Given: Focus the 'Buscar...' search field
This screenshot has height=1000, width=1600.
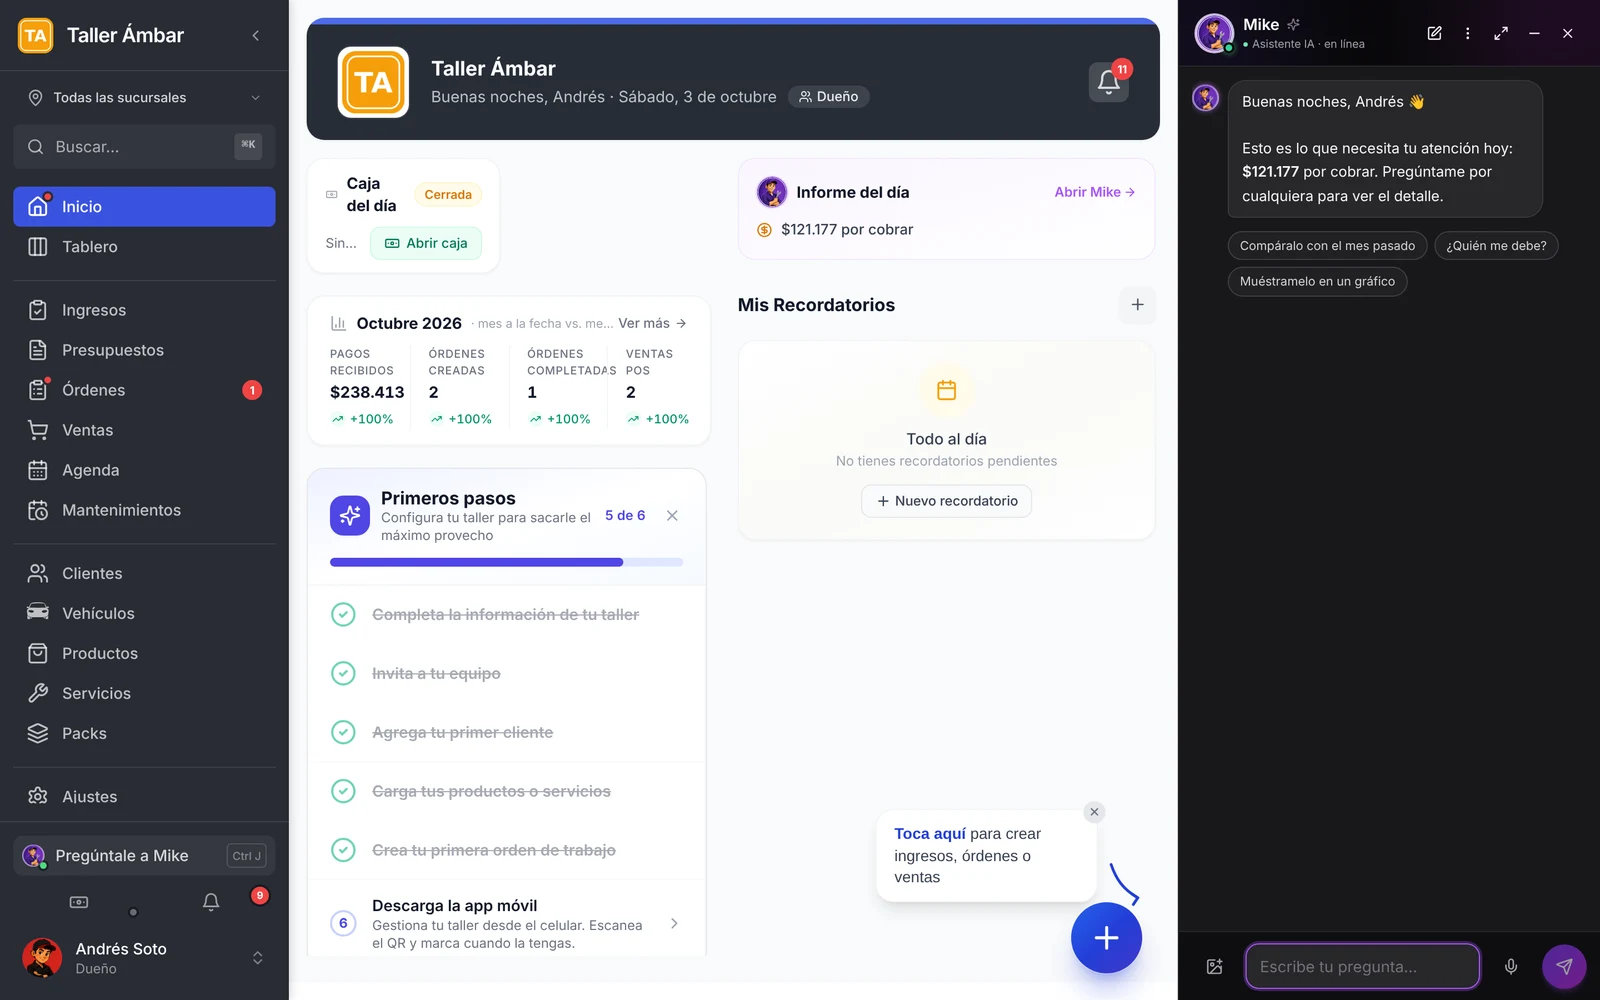Looking at the screenshot, I should [x=144, y=146].
